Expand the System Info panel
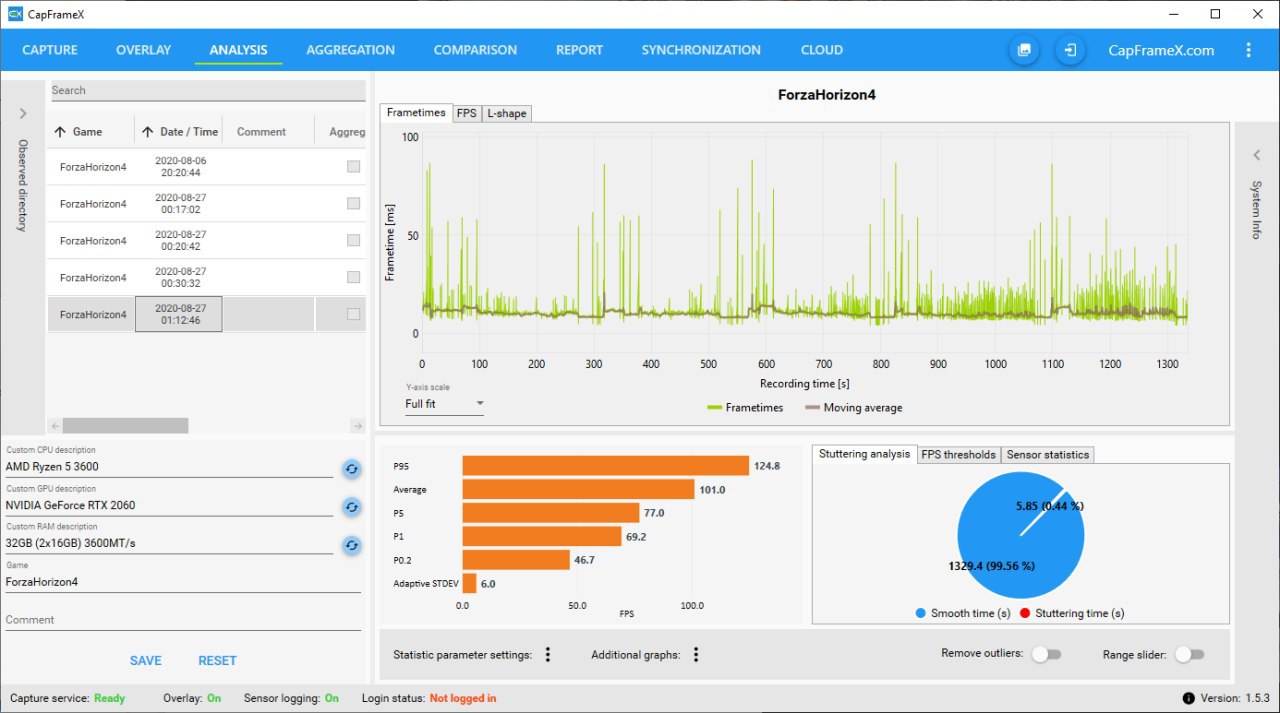Image resolution: width=1280 pixels, height=713 pixels. [1257, 155]
